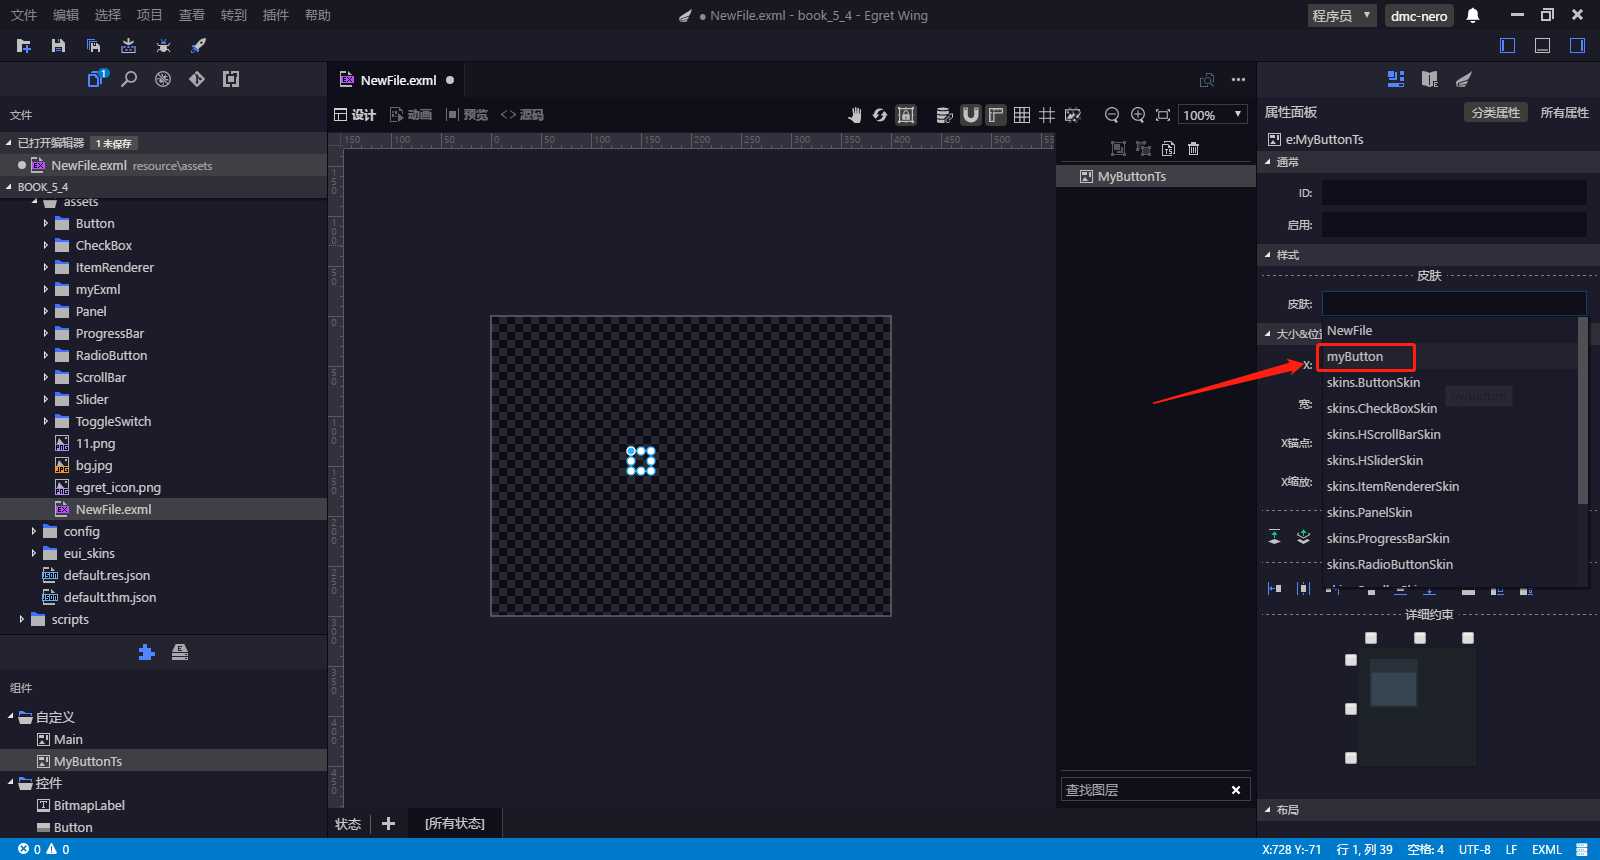Viewport: 1600px width, 860px height.
Task: Toggle the magnet snapping button
Action: (970, 115)
